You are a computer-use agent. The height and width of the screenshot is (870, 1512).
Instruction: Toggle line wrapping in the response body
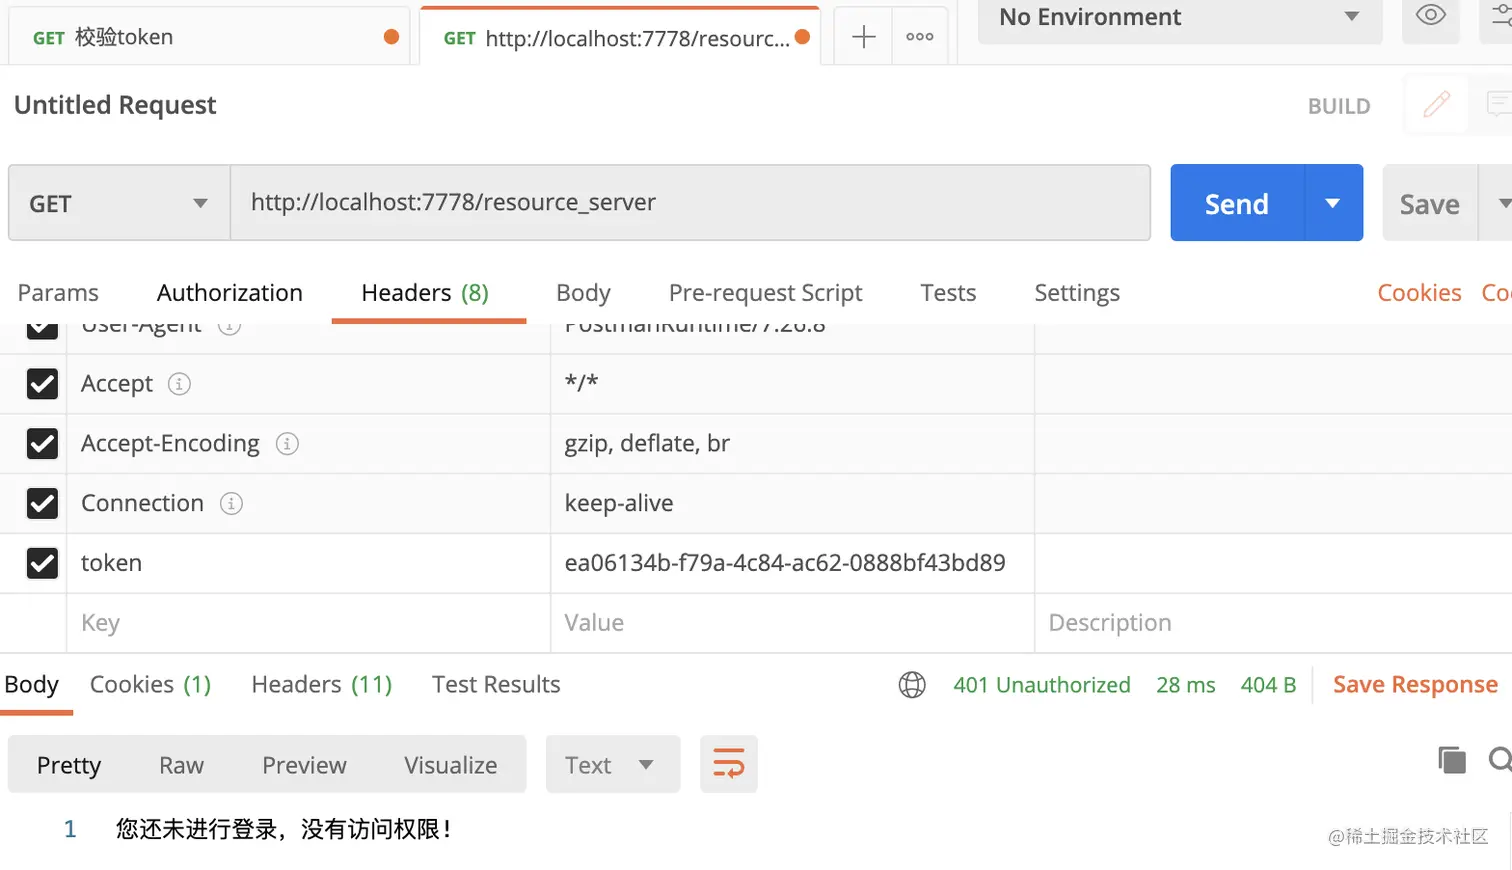pyautogui.click(x=728, y=763)
